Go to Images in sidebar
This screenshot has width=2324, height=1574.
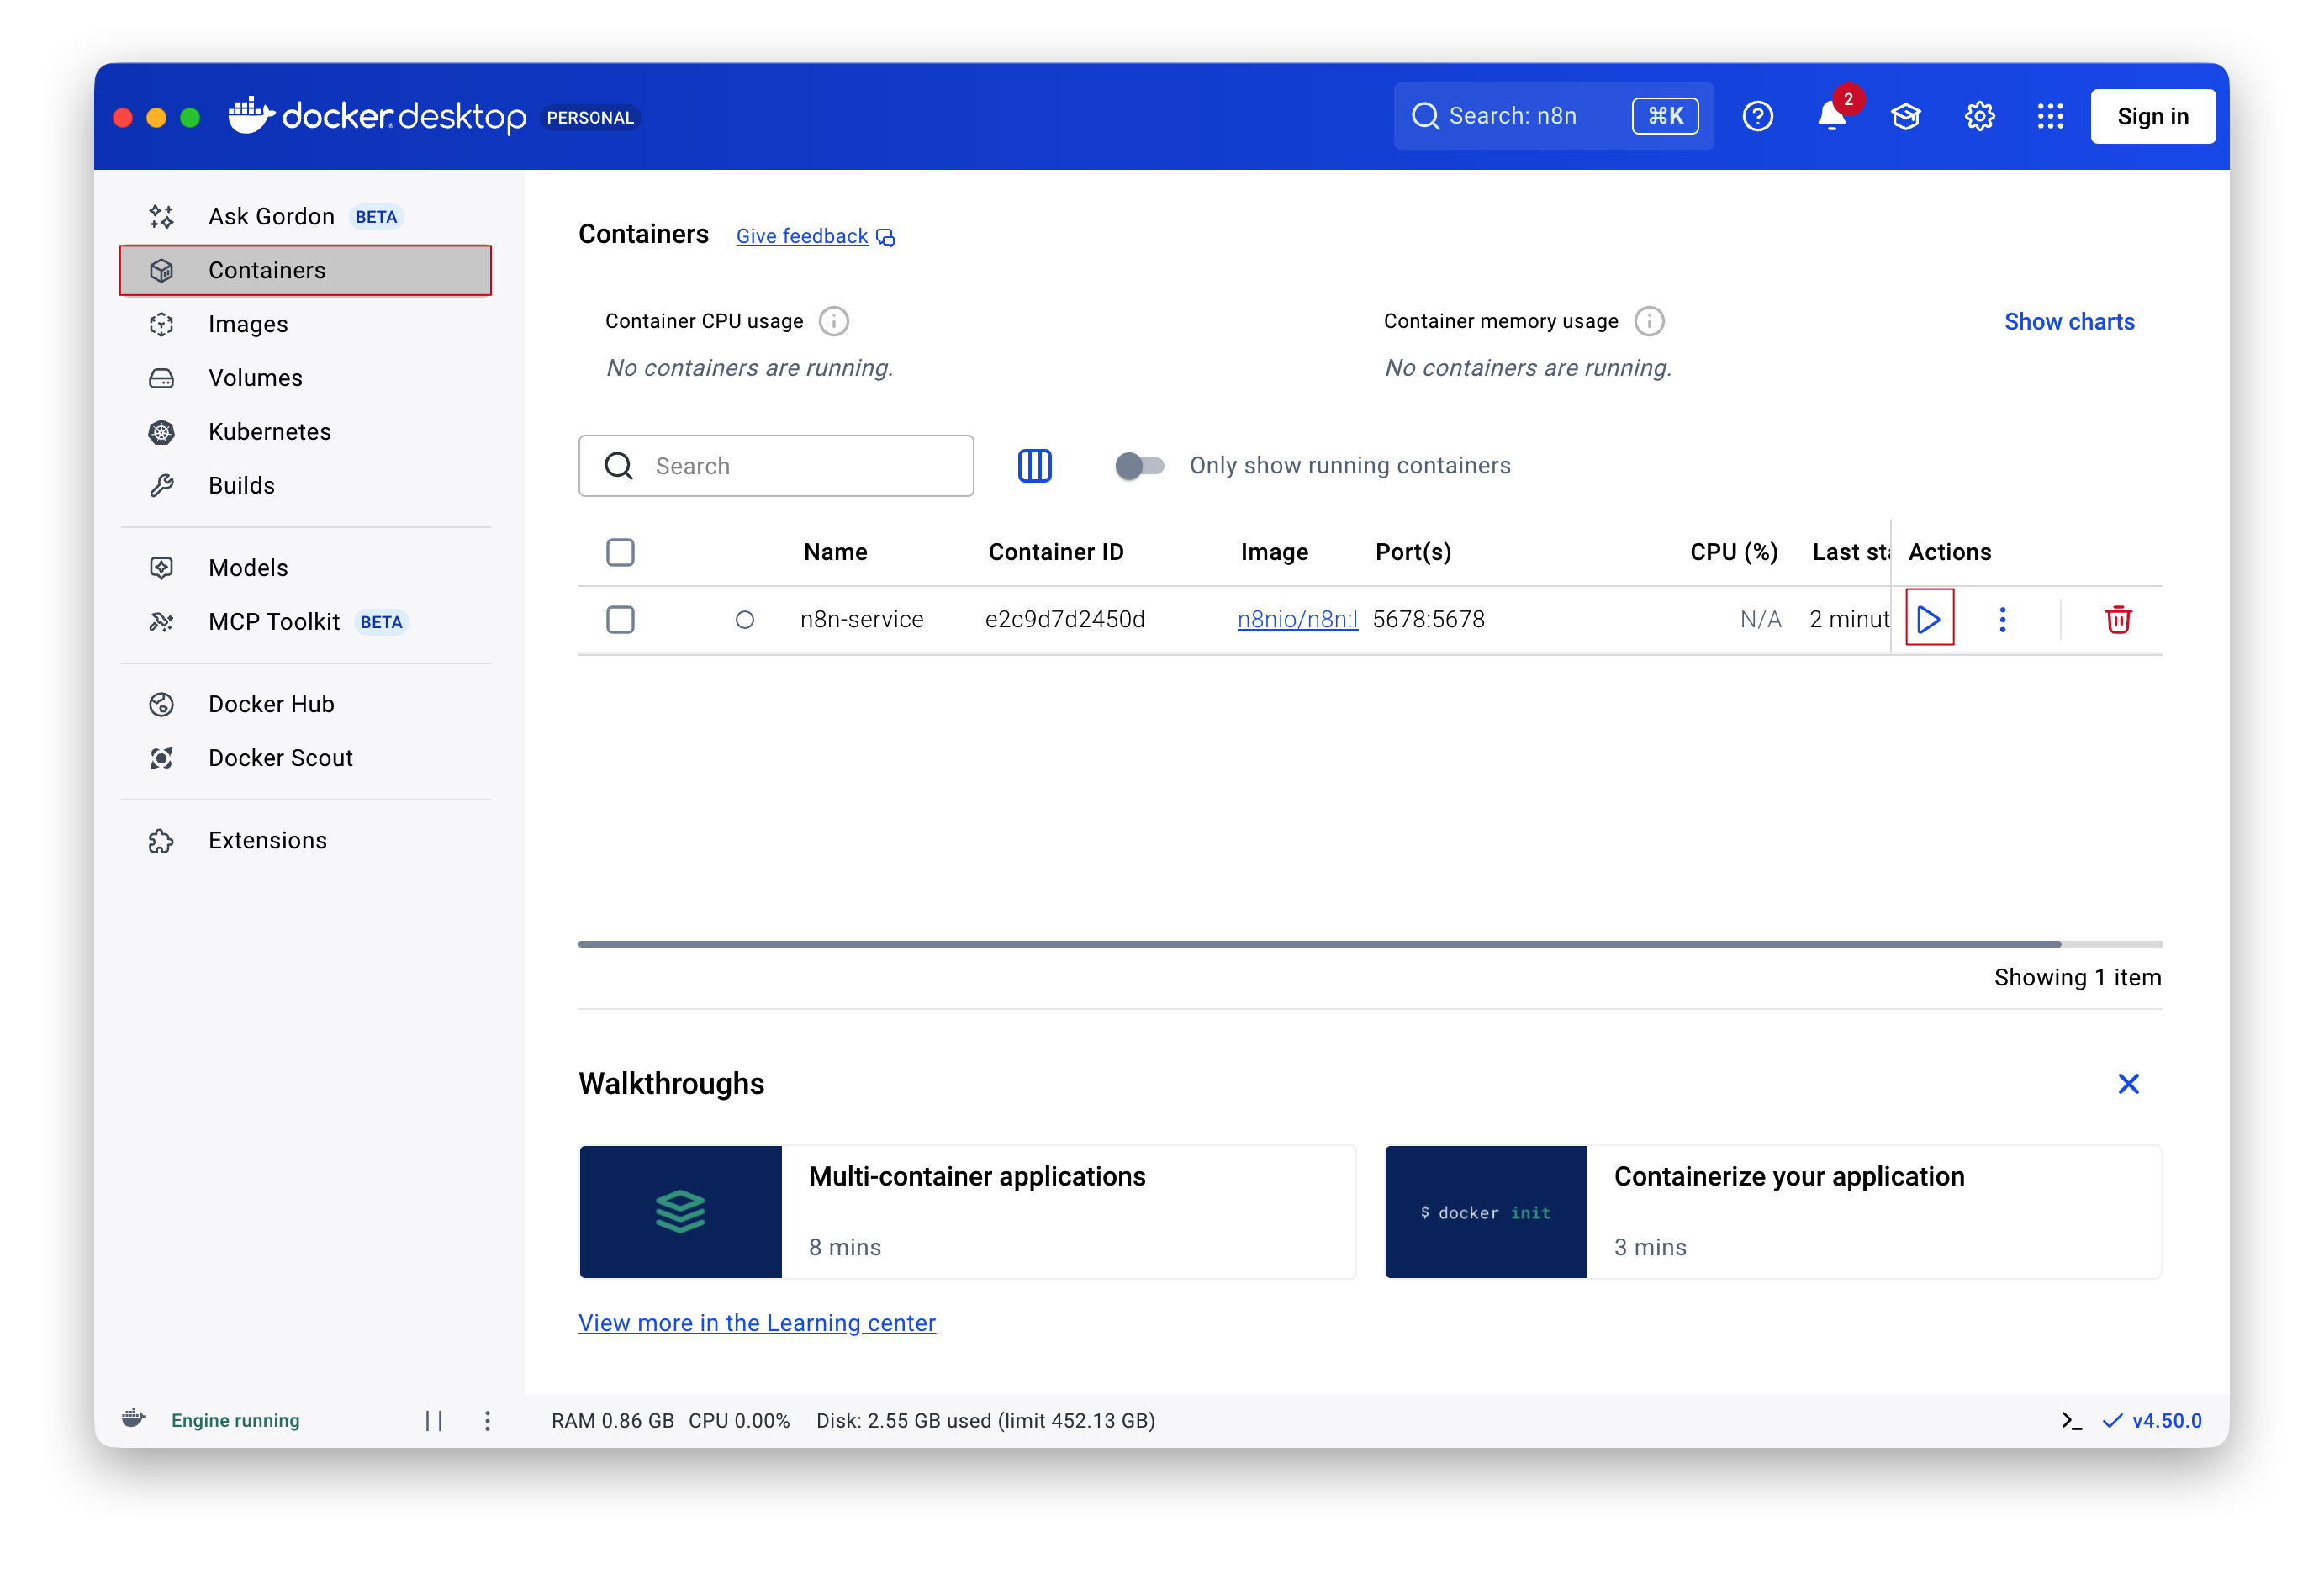[x=248, y=324]
